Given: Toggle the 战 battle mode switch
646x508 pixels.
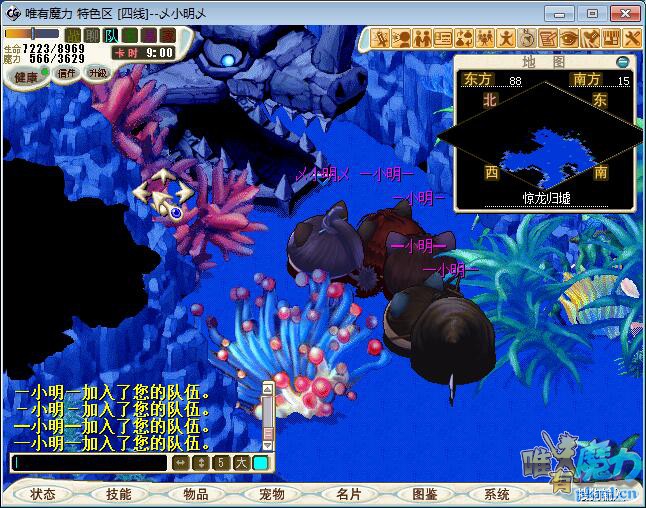Looking at the screenshot, I should [73, 35].
